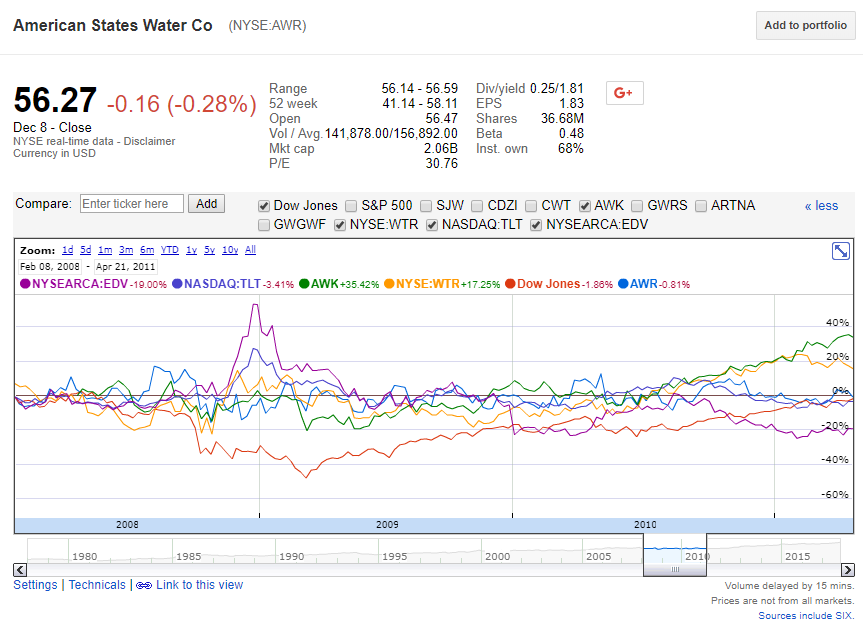Set chart zoom to 10y
This screenshot has width=863, height=638.
pos(230,250)
